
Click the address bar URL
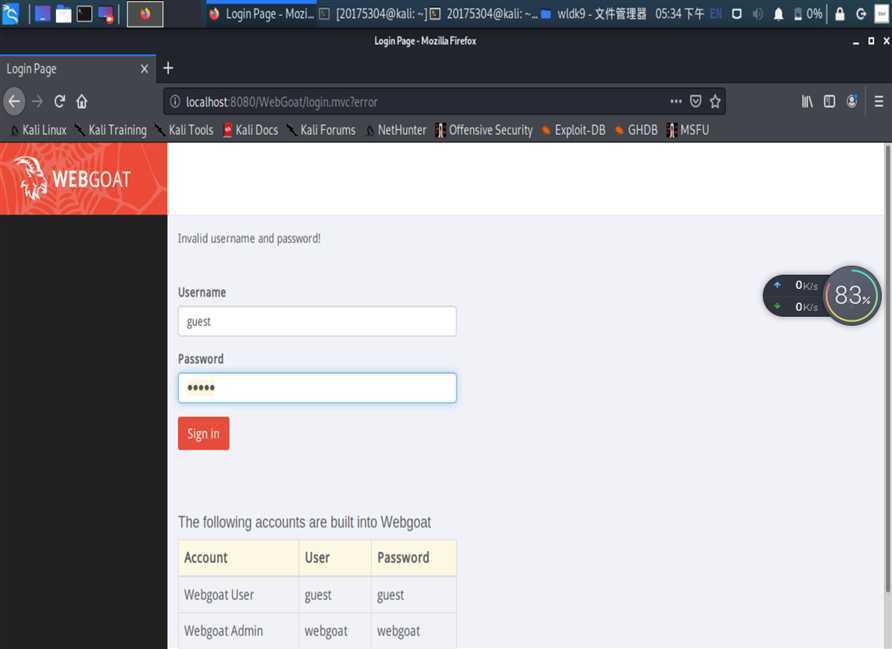(282, 102)
